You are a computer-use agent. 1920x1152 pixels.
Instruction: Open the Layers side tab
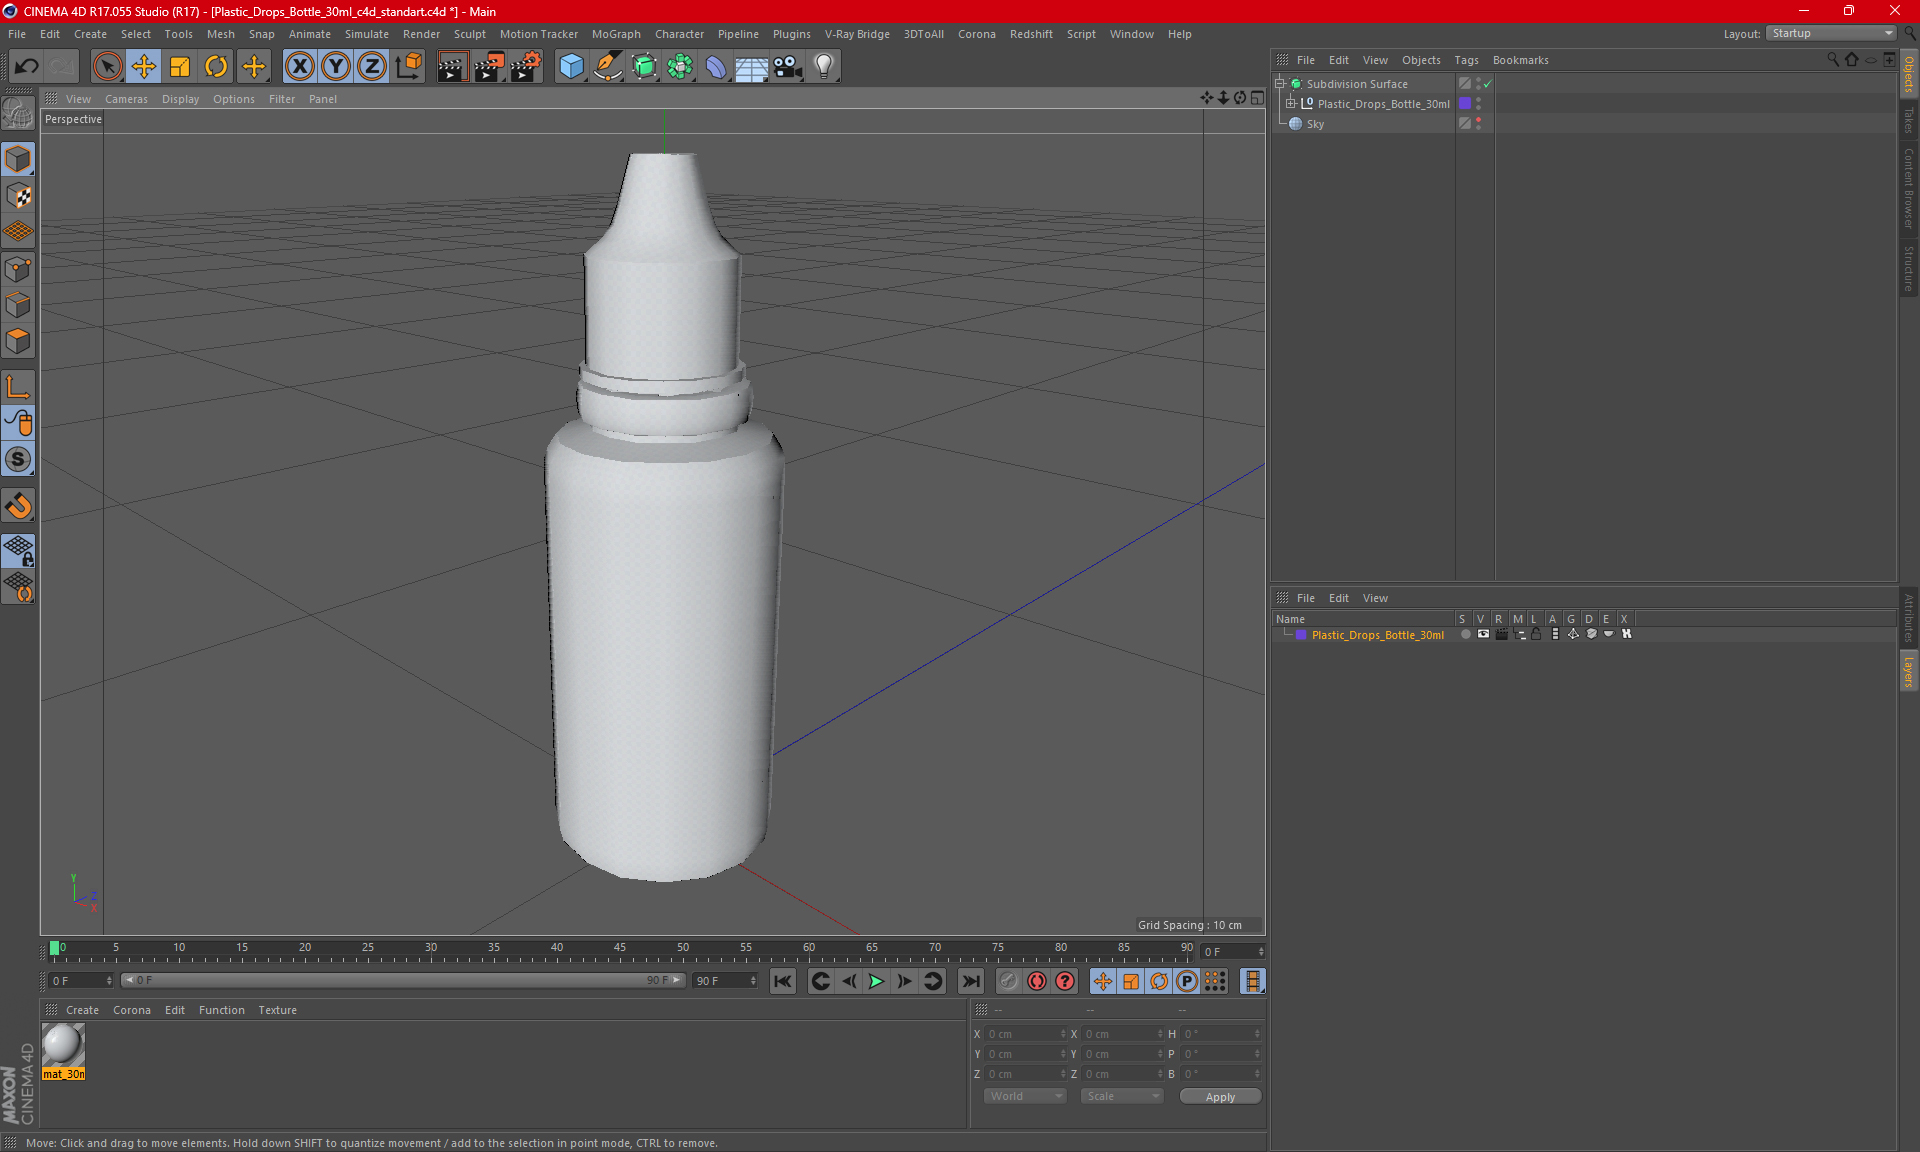1908,670
